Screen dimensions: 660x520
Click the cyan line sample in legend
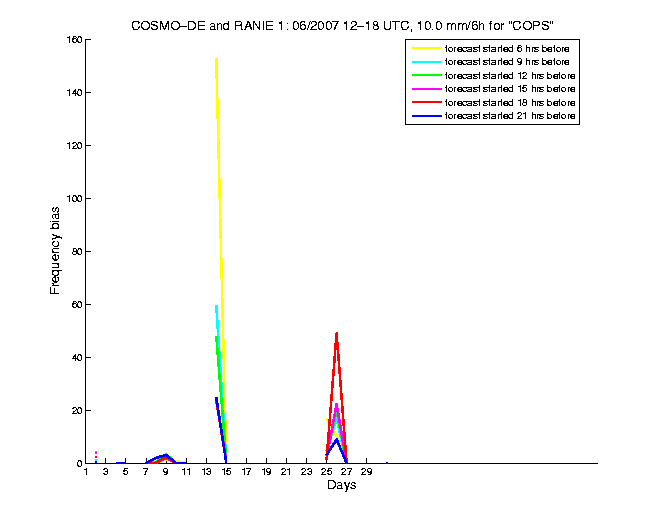point(427,62)
